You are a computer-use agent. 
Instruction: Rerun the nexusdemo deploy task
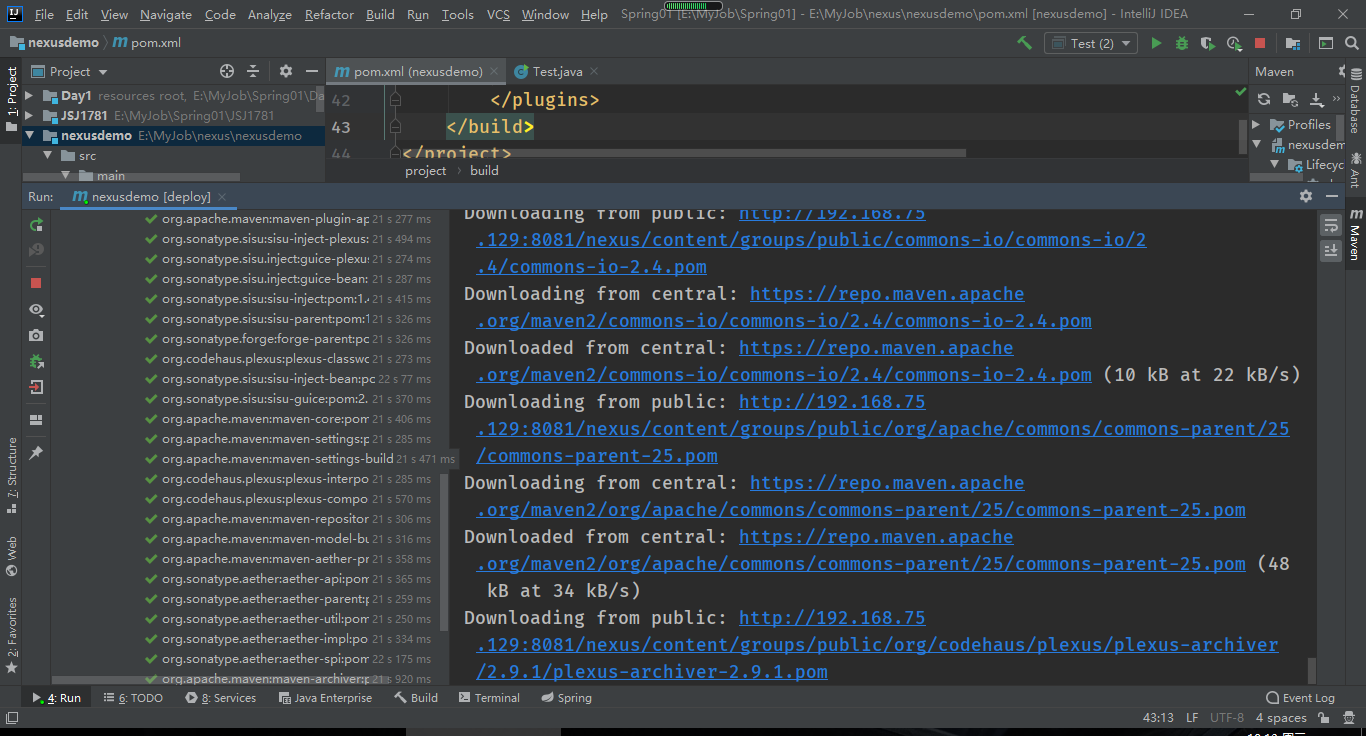(37, 225)
